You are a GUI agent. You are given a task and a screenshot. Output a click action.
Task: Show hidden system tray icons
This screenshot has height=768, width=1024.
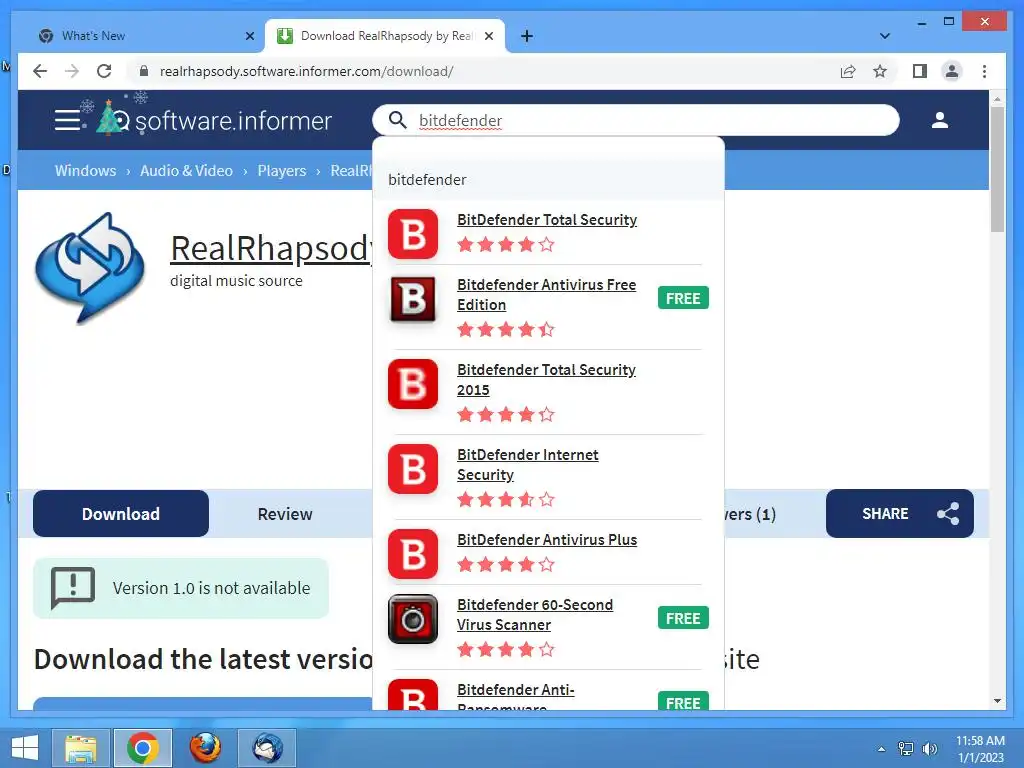click(882, 749)
